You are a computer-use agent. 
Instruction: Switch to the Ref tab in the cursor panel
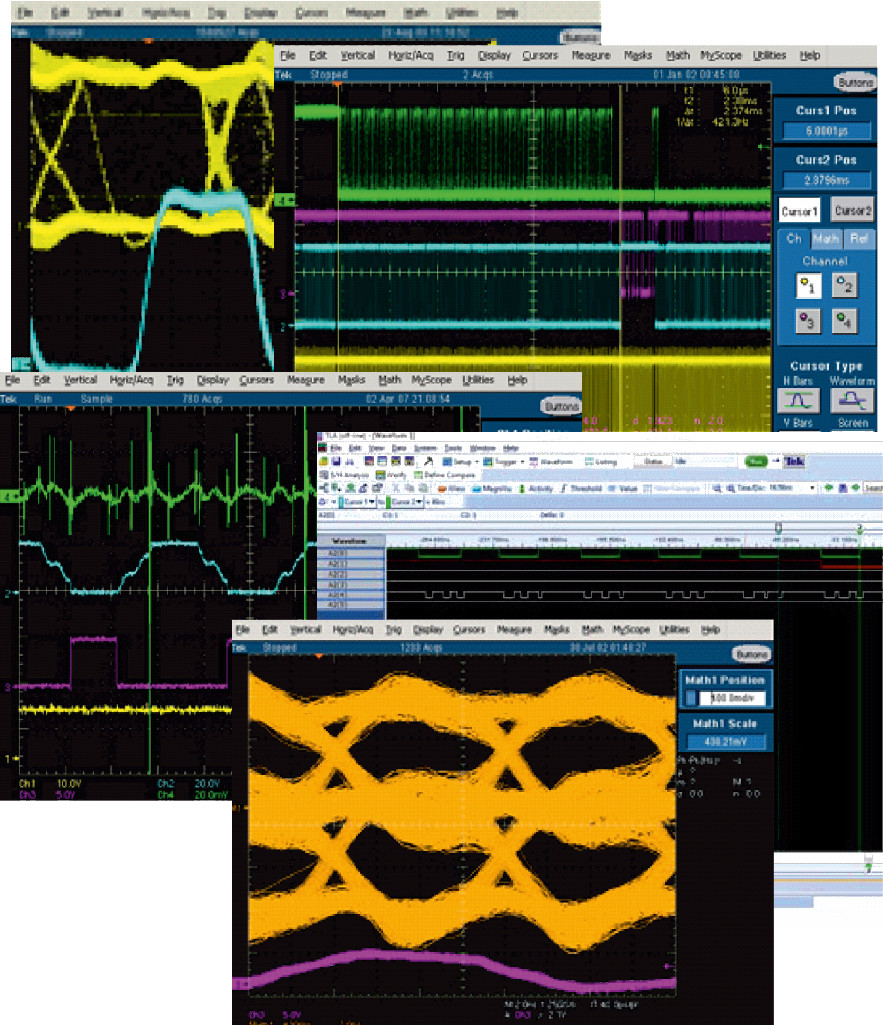click(858, 239)
